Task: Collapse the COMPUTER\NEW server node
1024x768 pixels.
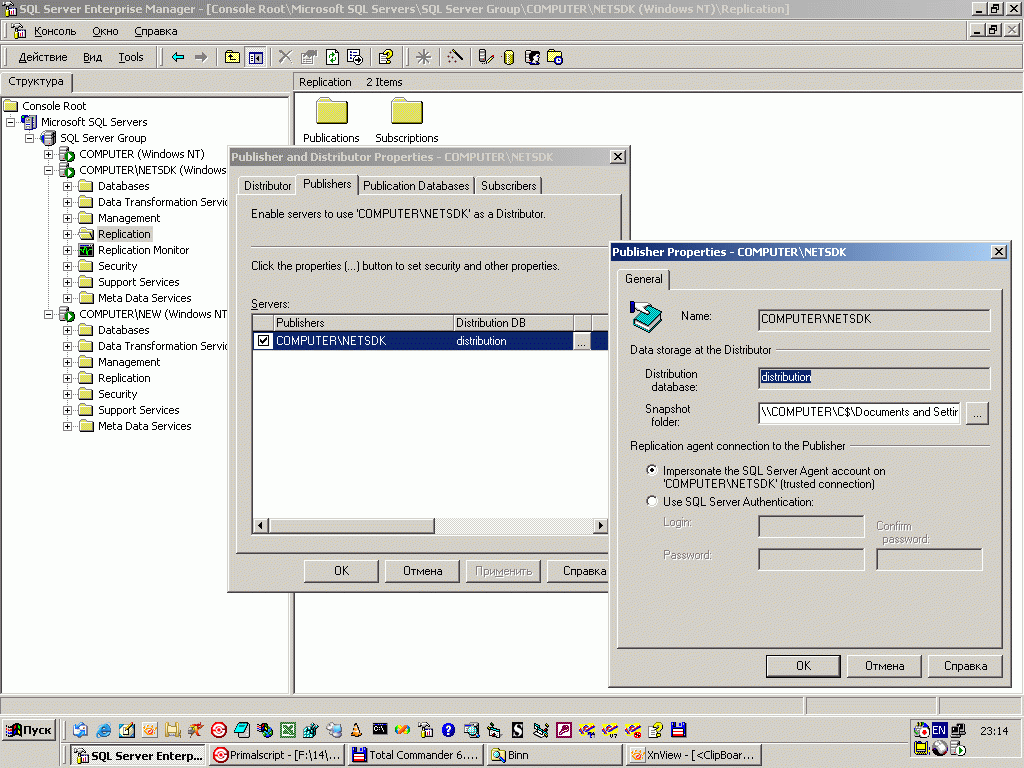Action: [48, 315]
